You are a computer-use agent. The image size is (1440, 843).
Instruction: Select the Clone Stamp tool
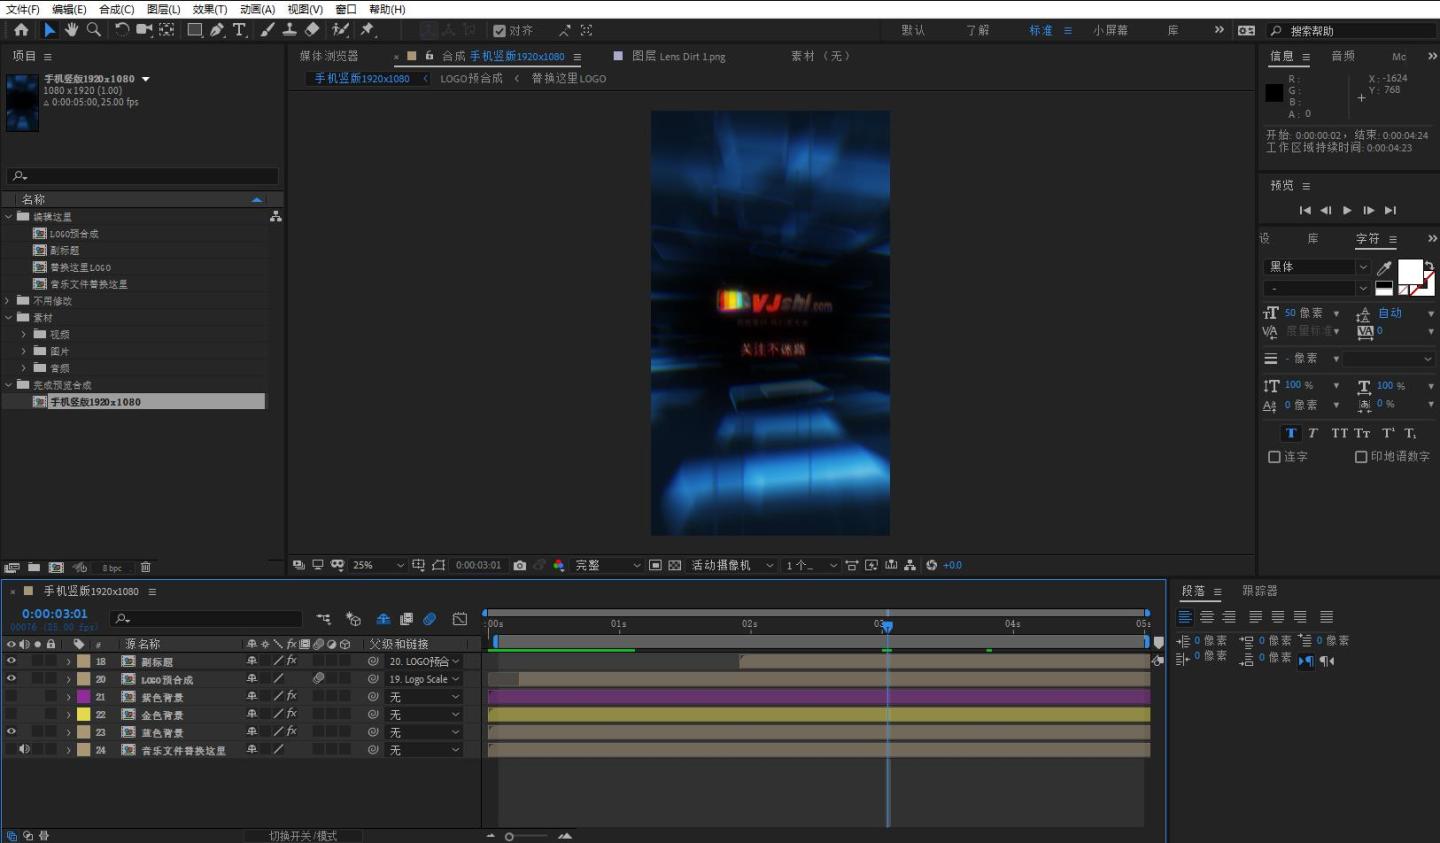coord(289,30)
